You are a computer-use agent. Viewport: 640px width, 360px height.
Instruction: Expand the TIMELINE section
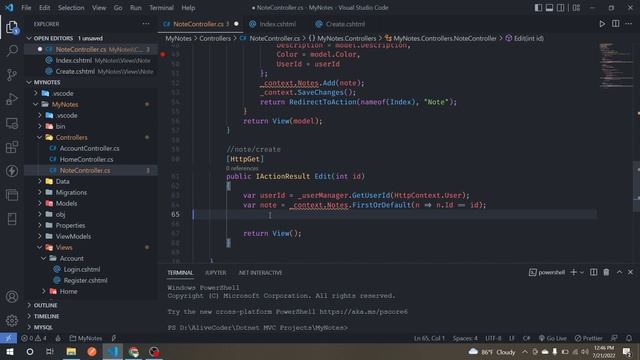[x=46, y=316]
